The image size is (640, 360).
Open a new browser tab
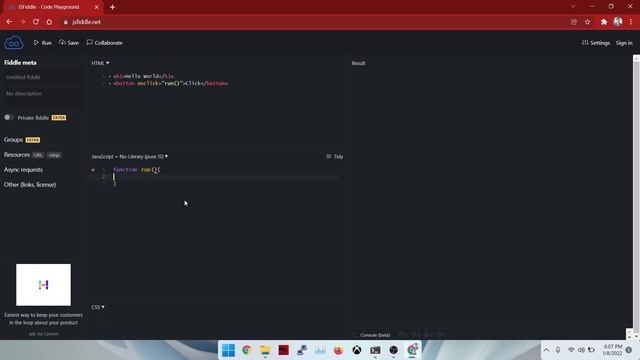[112, 7]
